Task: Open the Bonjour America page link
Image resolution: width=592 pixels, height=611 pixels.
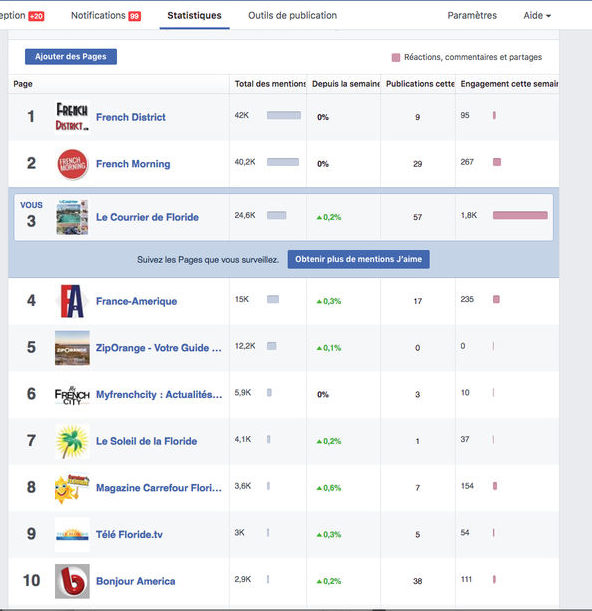Action: coord(135,581)
